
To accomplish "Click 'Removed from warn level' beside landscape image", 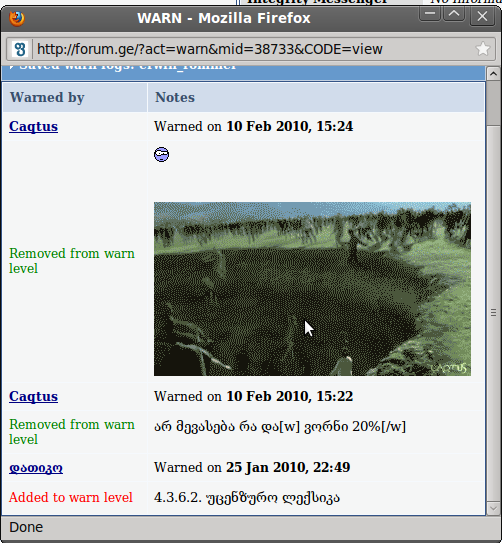I will pyautogui.click(x=72, y=261).
